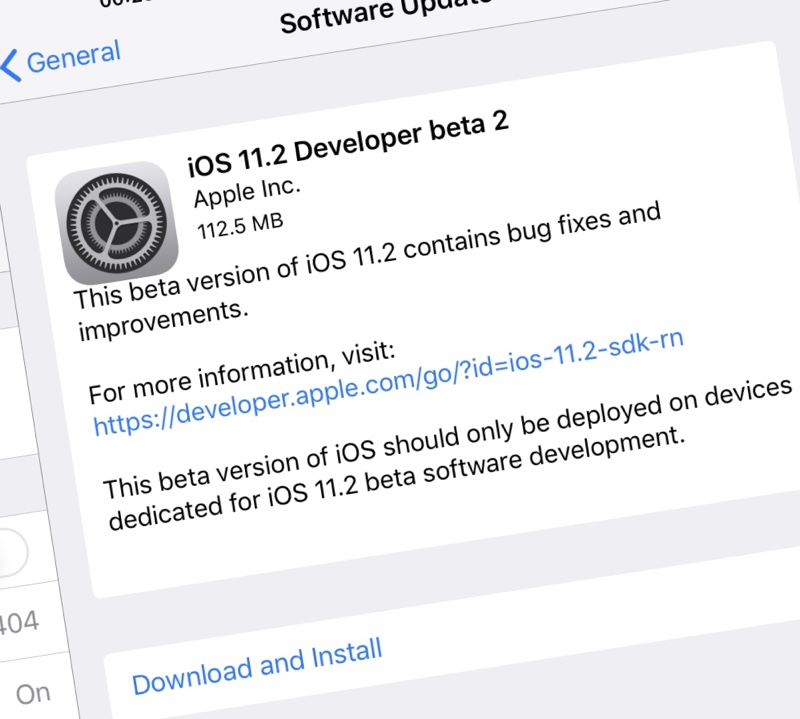Click the On value in sidebar
The height and width of the screenshot is (719, 800).
click(33, 694)
